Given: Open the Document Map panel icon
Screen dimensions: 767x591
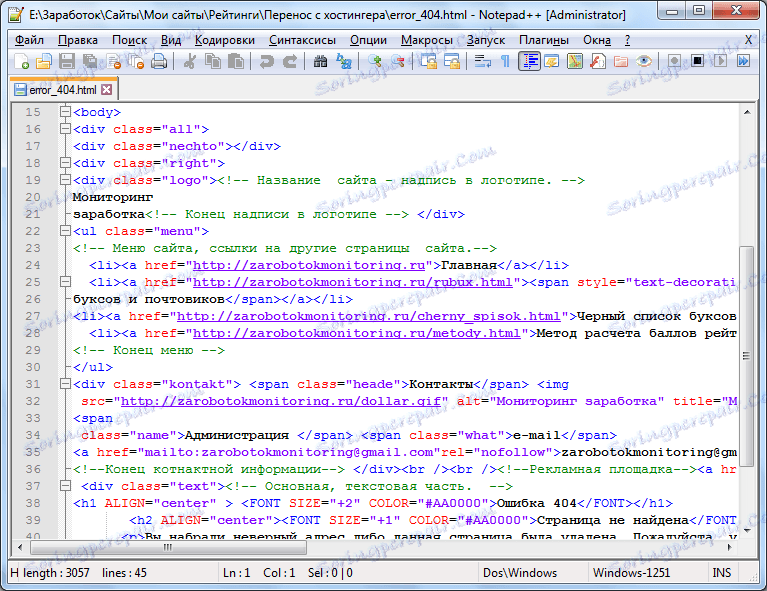Looking at the screenshot, I should pos(575,61).
